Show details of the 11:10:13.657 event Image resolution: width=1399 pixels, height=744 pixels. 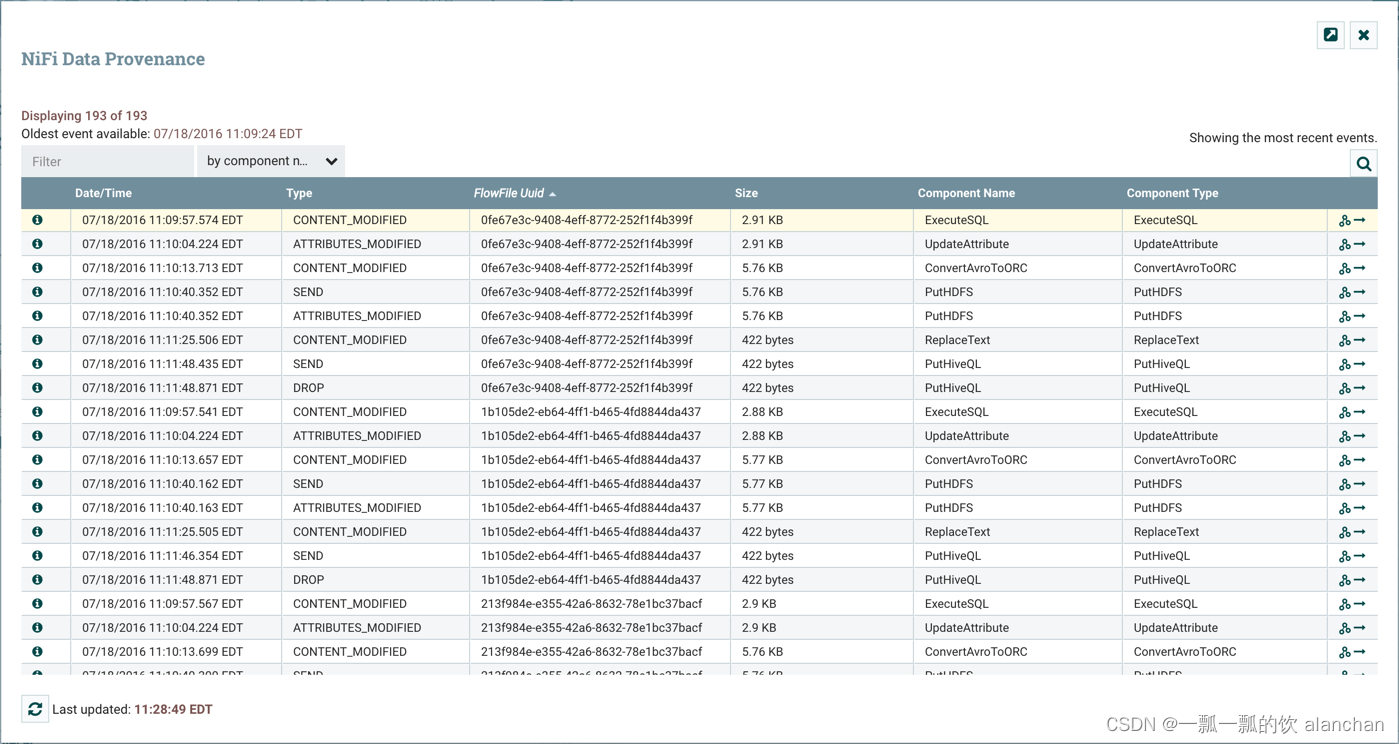click(x=37, y=460)
